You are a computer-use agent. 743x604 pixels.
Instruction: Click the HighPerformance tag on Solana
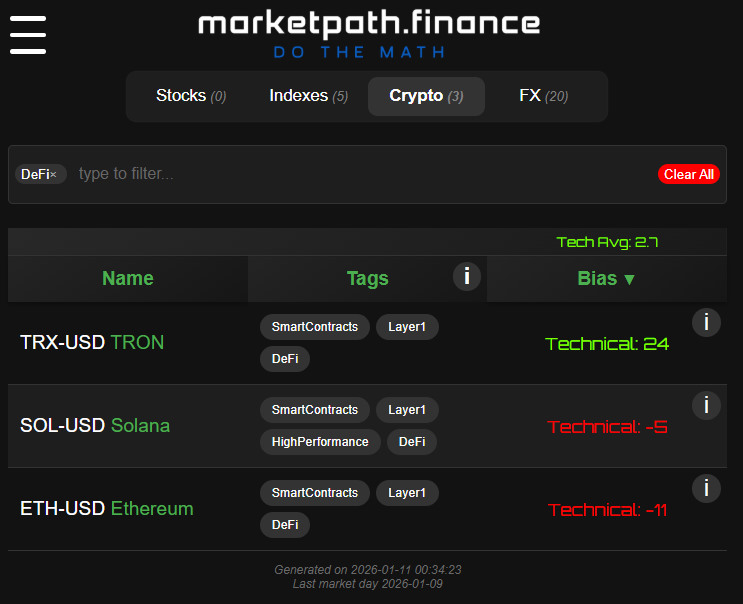320,442
